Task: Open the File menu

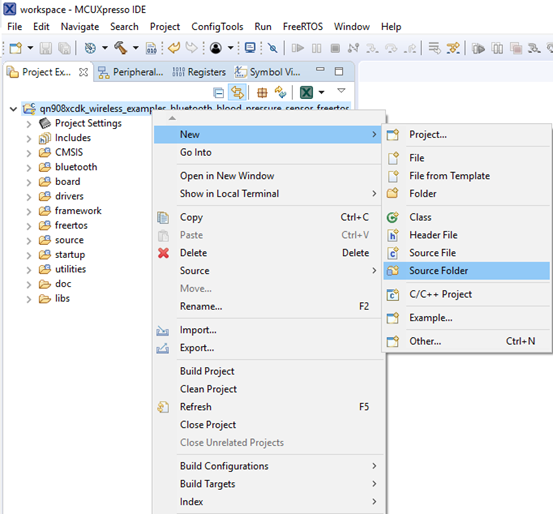Action: [14, 27]
